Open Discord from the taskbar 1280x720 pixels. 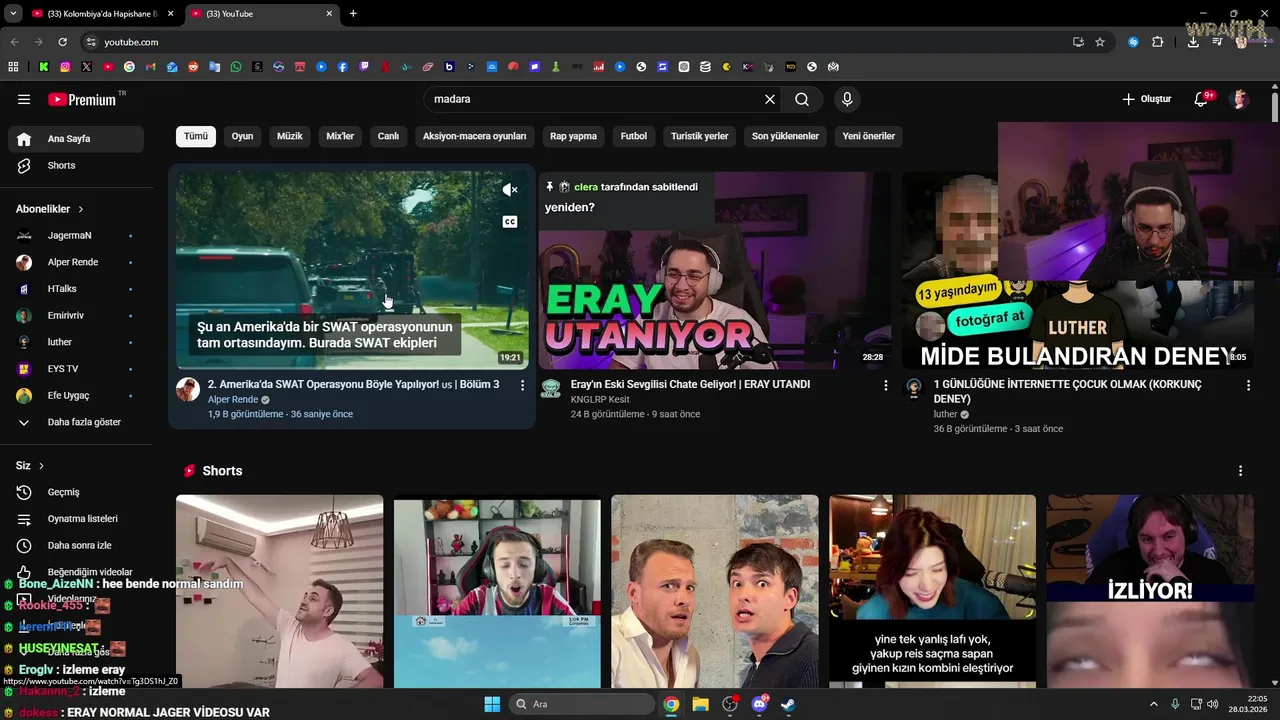[759, 704]
